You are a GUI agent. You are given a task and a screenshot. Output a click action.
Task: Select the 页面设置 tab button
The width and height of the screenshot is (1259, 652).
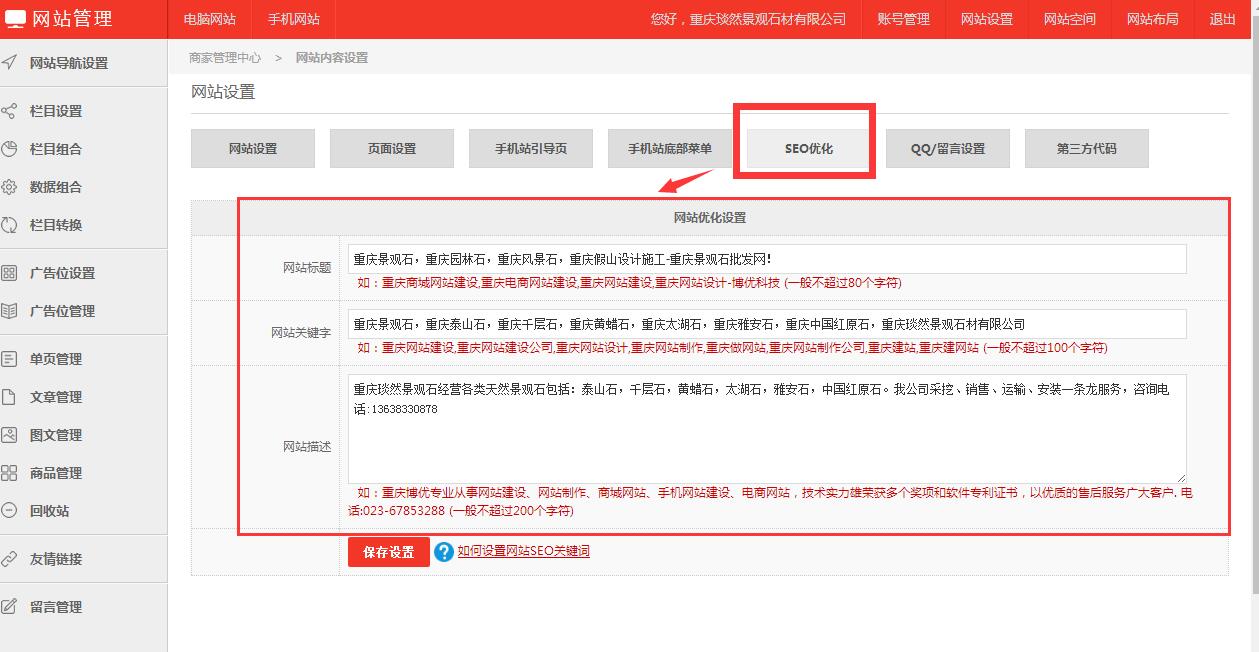point(392,148)
